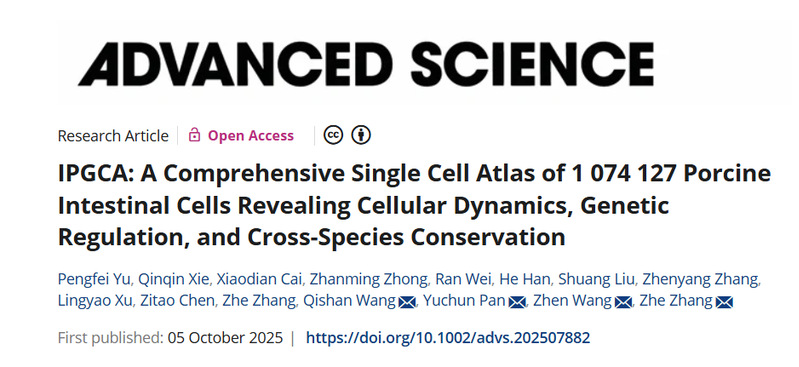Click the attribution person license icon
Viewport: 799px width, 367px height.
[x=361, y=135]
